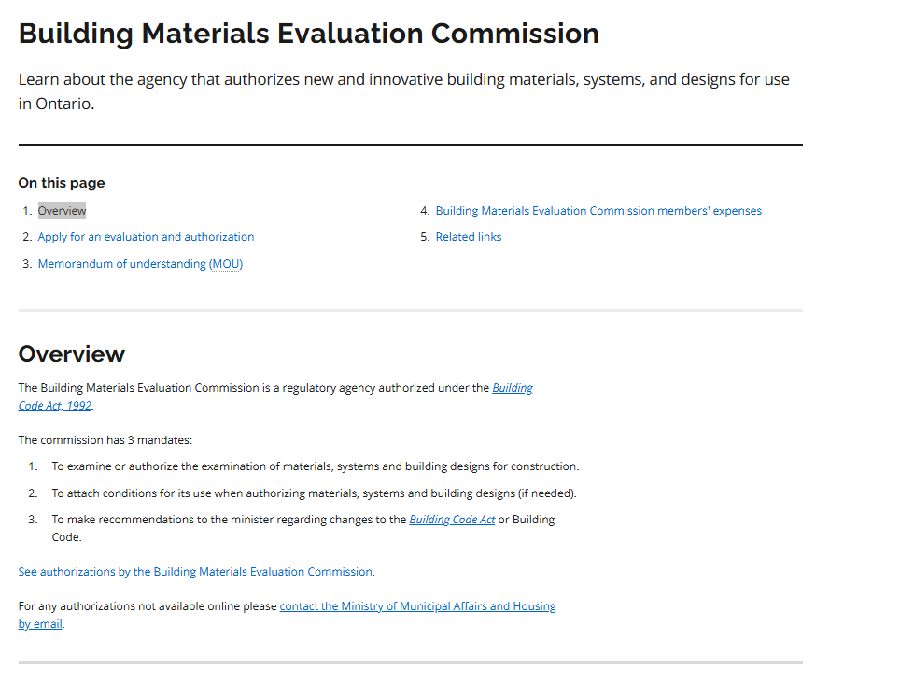Jump to the Related links section
Viewport: 900px width, 681px height.
click(x=468, y=237)
